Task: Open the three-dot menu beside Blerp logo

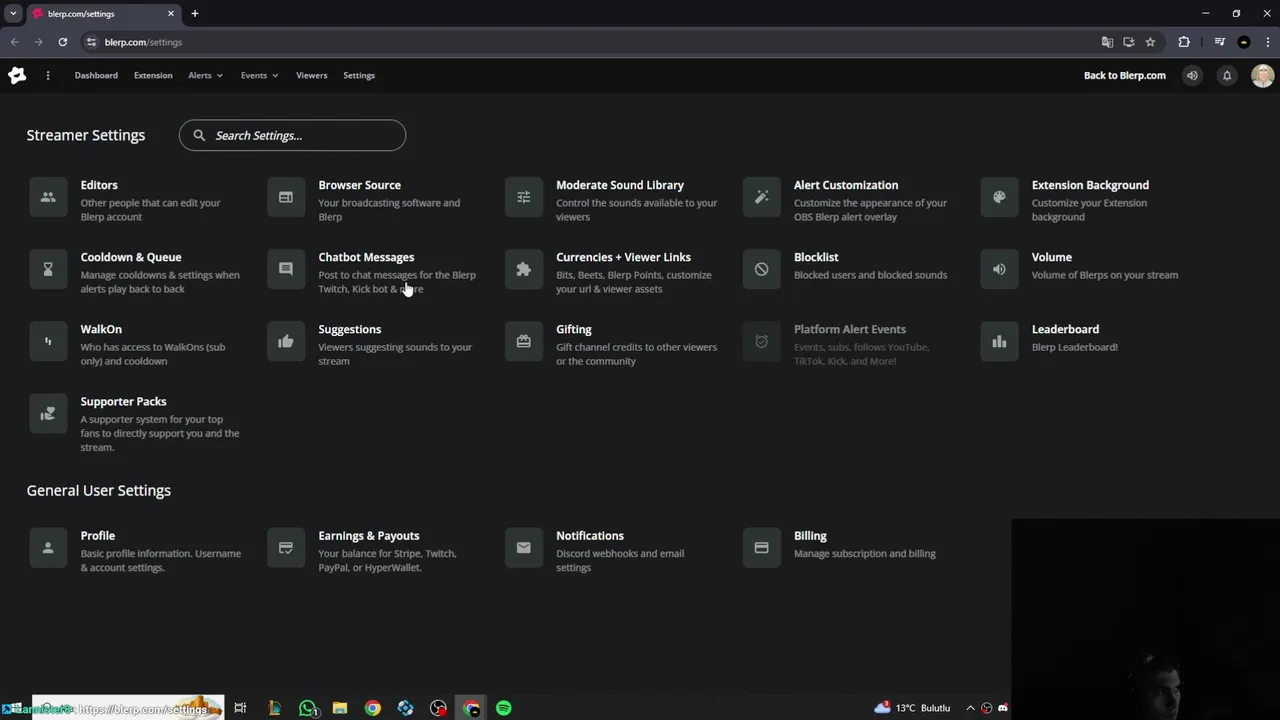Action: [47, 75]
